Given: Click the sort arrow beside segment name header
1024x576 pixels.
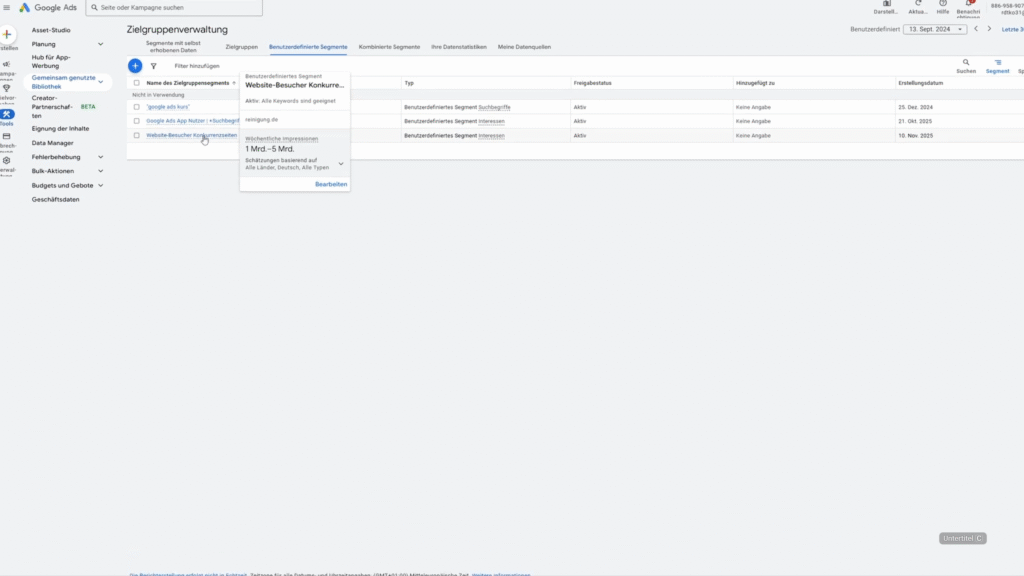Looking at the screenshot, I should (234, 83).
